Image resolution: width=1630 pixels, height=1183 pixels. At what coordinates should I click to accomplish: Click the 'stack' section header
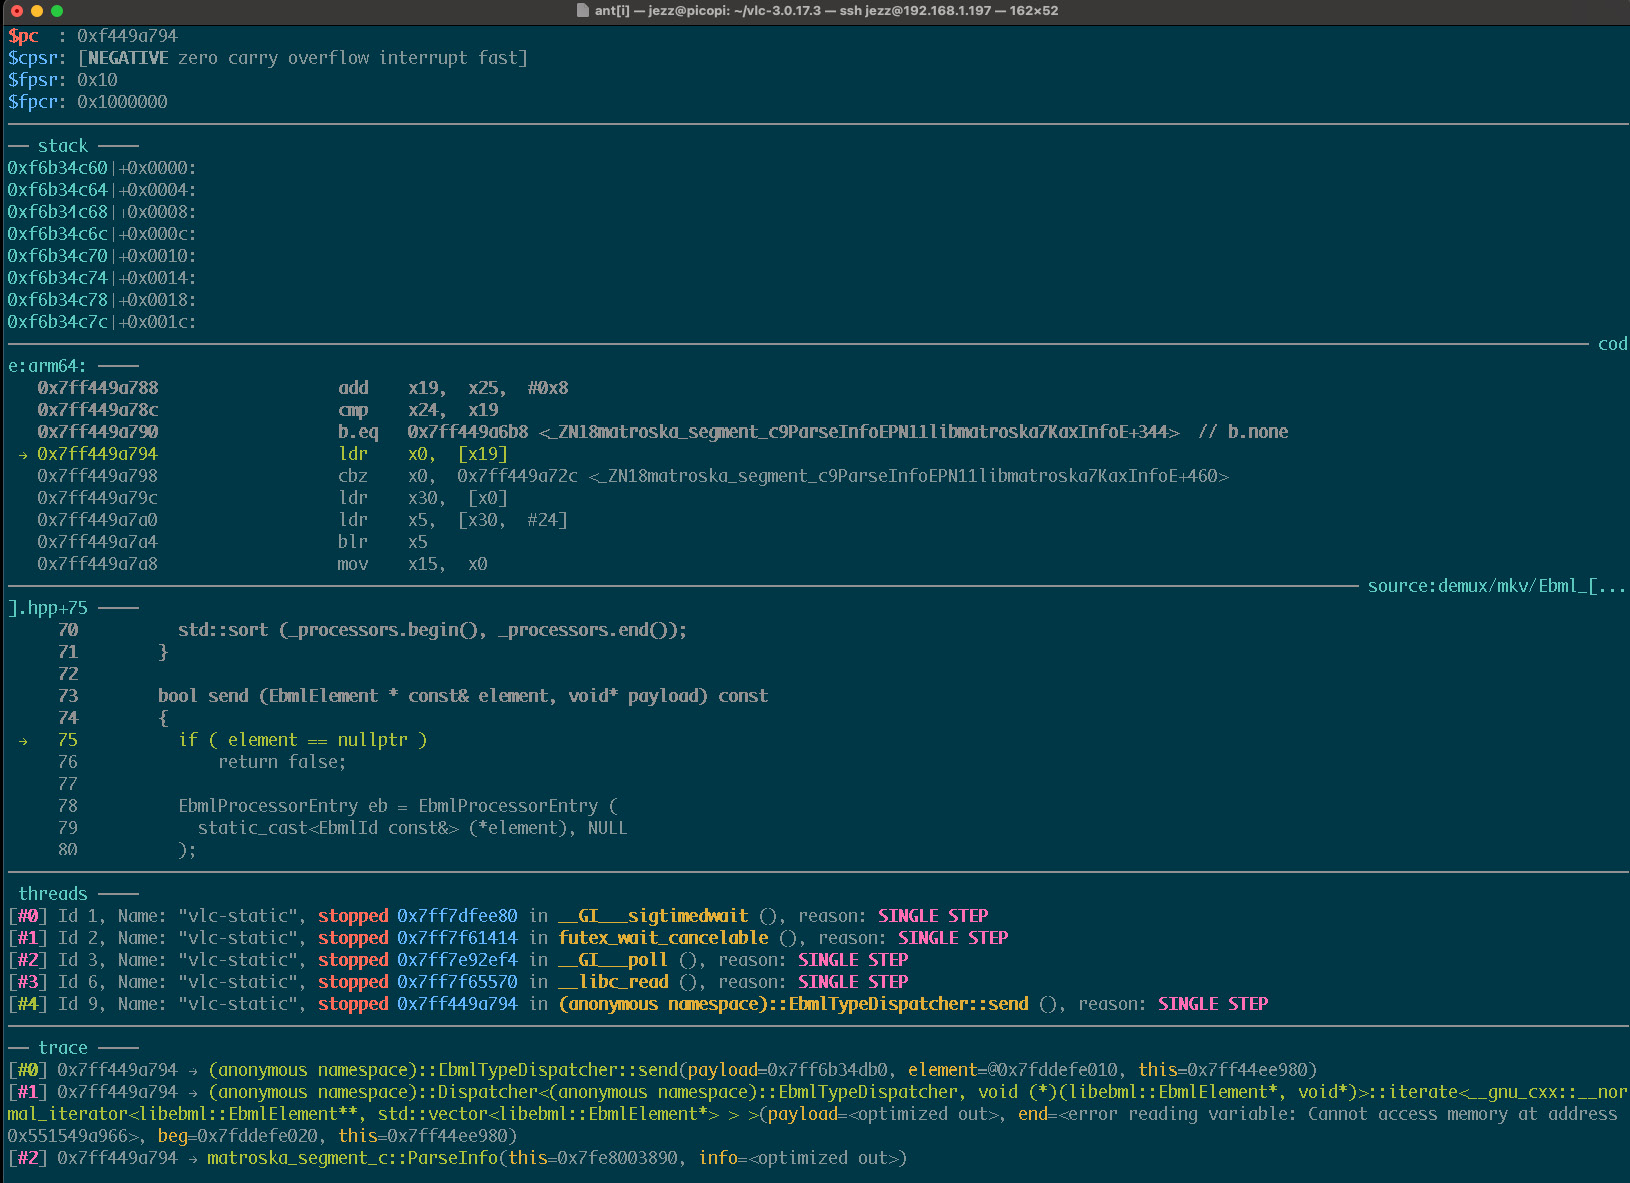point(62,146)
